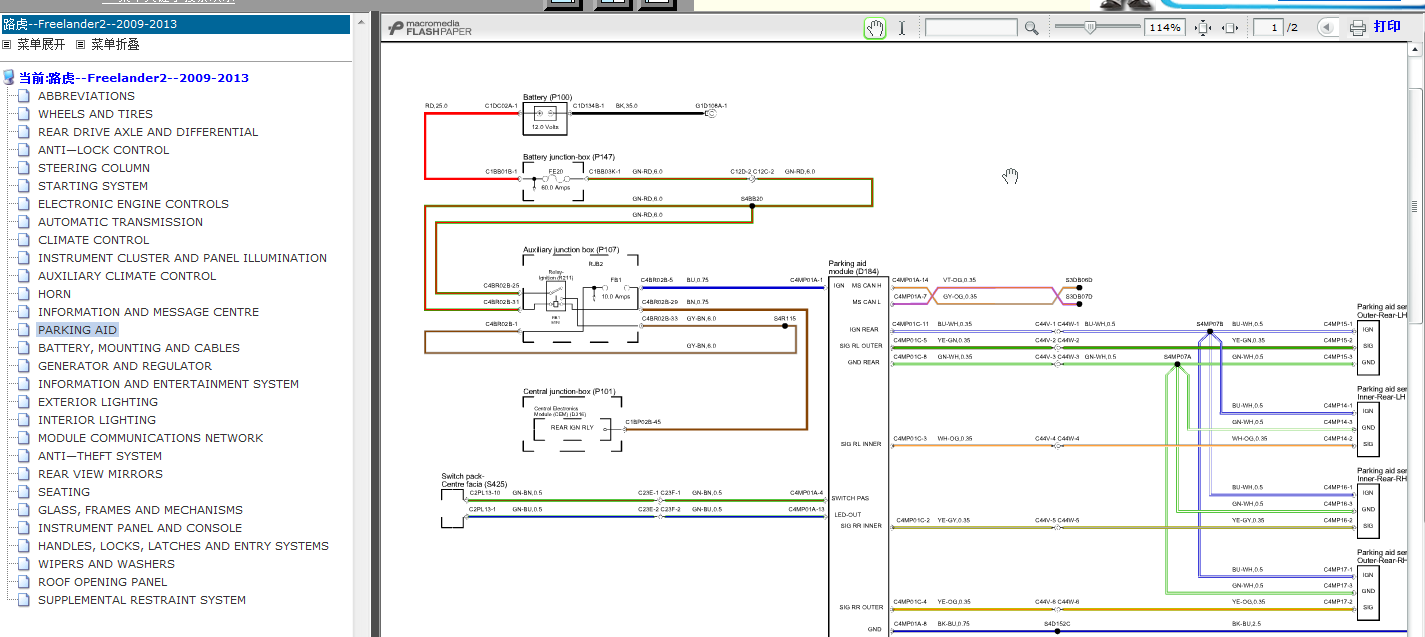Viewport: 1425px width, 637px height.
Task: Open INSTRUMENT CLUSTER AND PANEL ILLUMINATION
Action: click(182, 258)
